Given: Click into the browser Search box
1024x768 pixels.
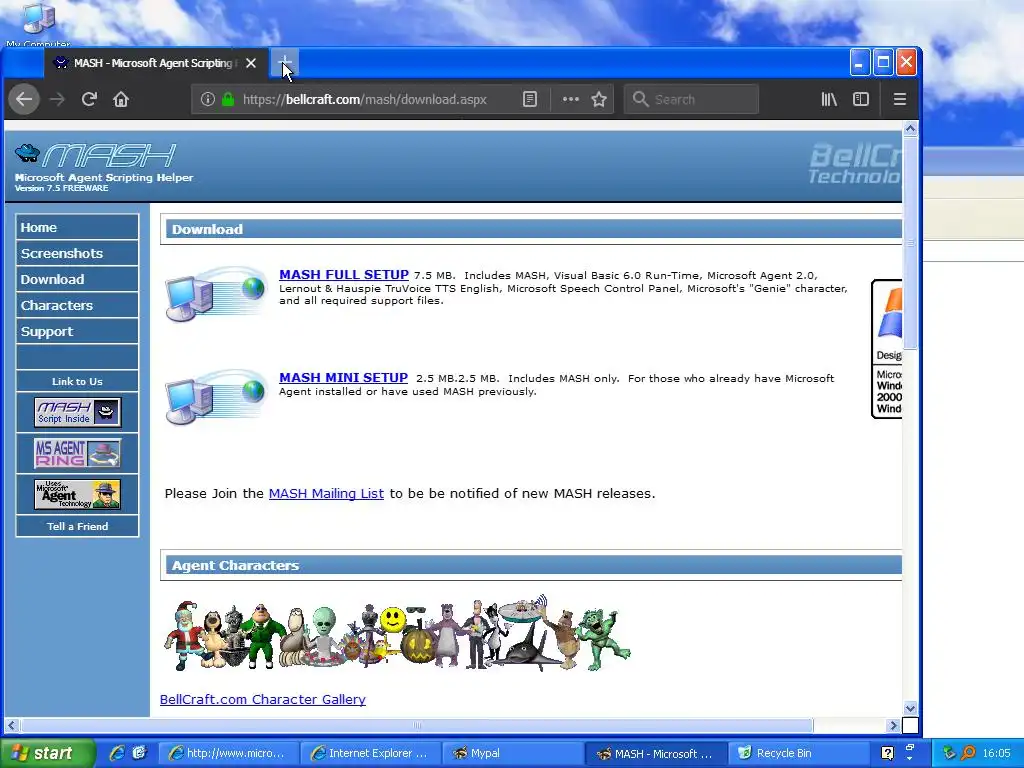Looking at the screenshot, I should point(691,99).
